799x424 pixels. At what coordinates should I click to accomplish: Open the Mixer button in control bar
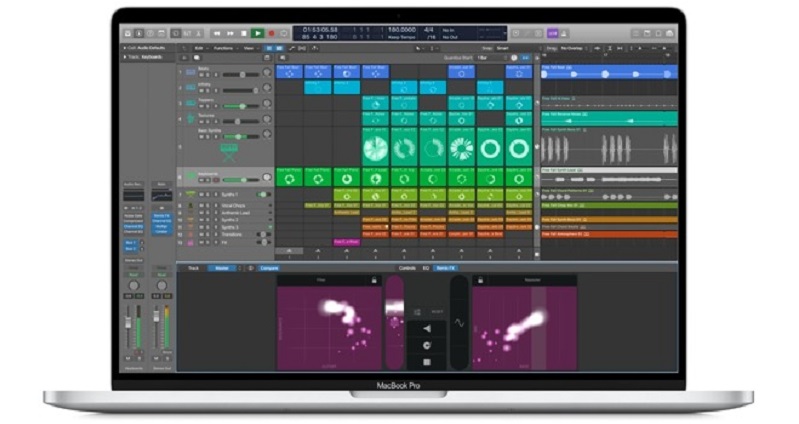[188, 34]
